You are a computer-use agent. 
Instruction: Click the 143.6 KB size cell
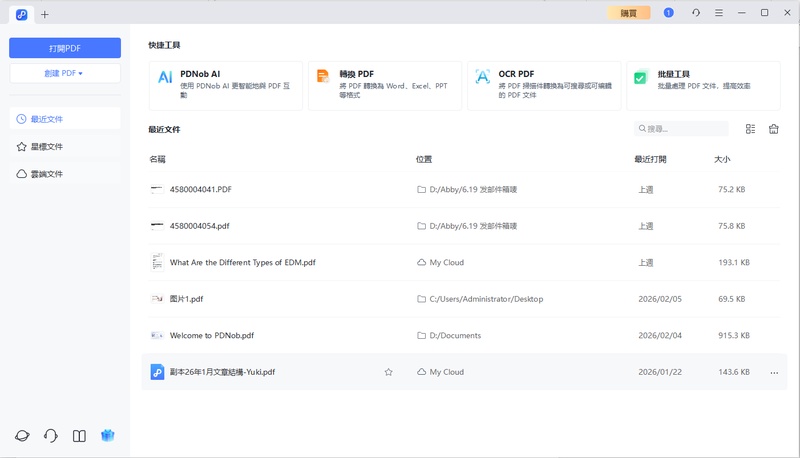click(734, 372)
